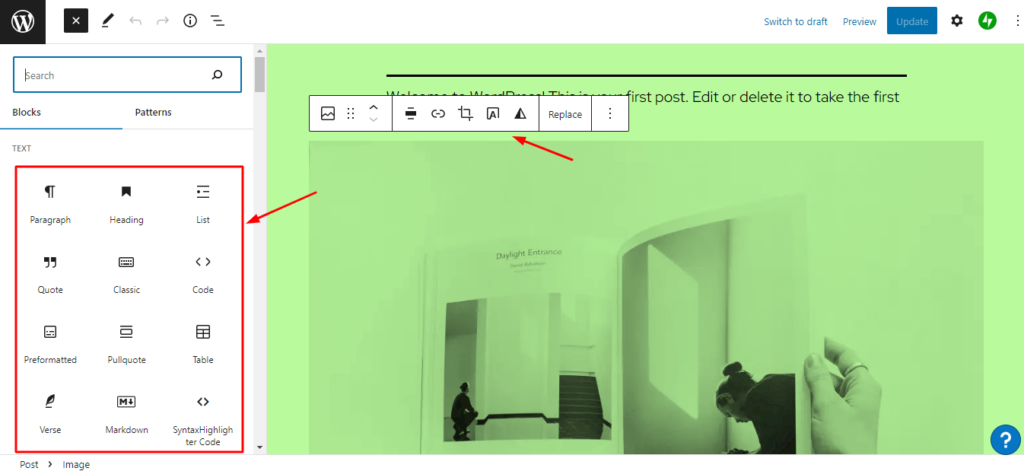Insert a Table block
Viewport: 1024px width, 471px height.
click(x=203, y=344)
